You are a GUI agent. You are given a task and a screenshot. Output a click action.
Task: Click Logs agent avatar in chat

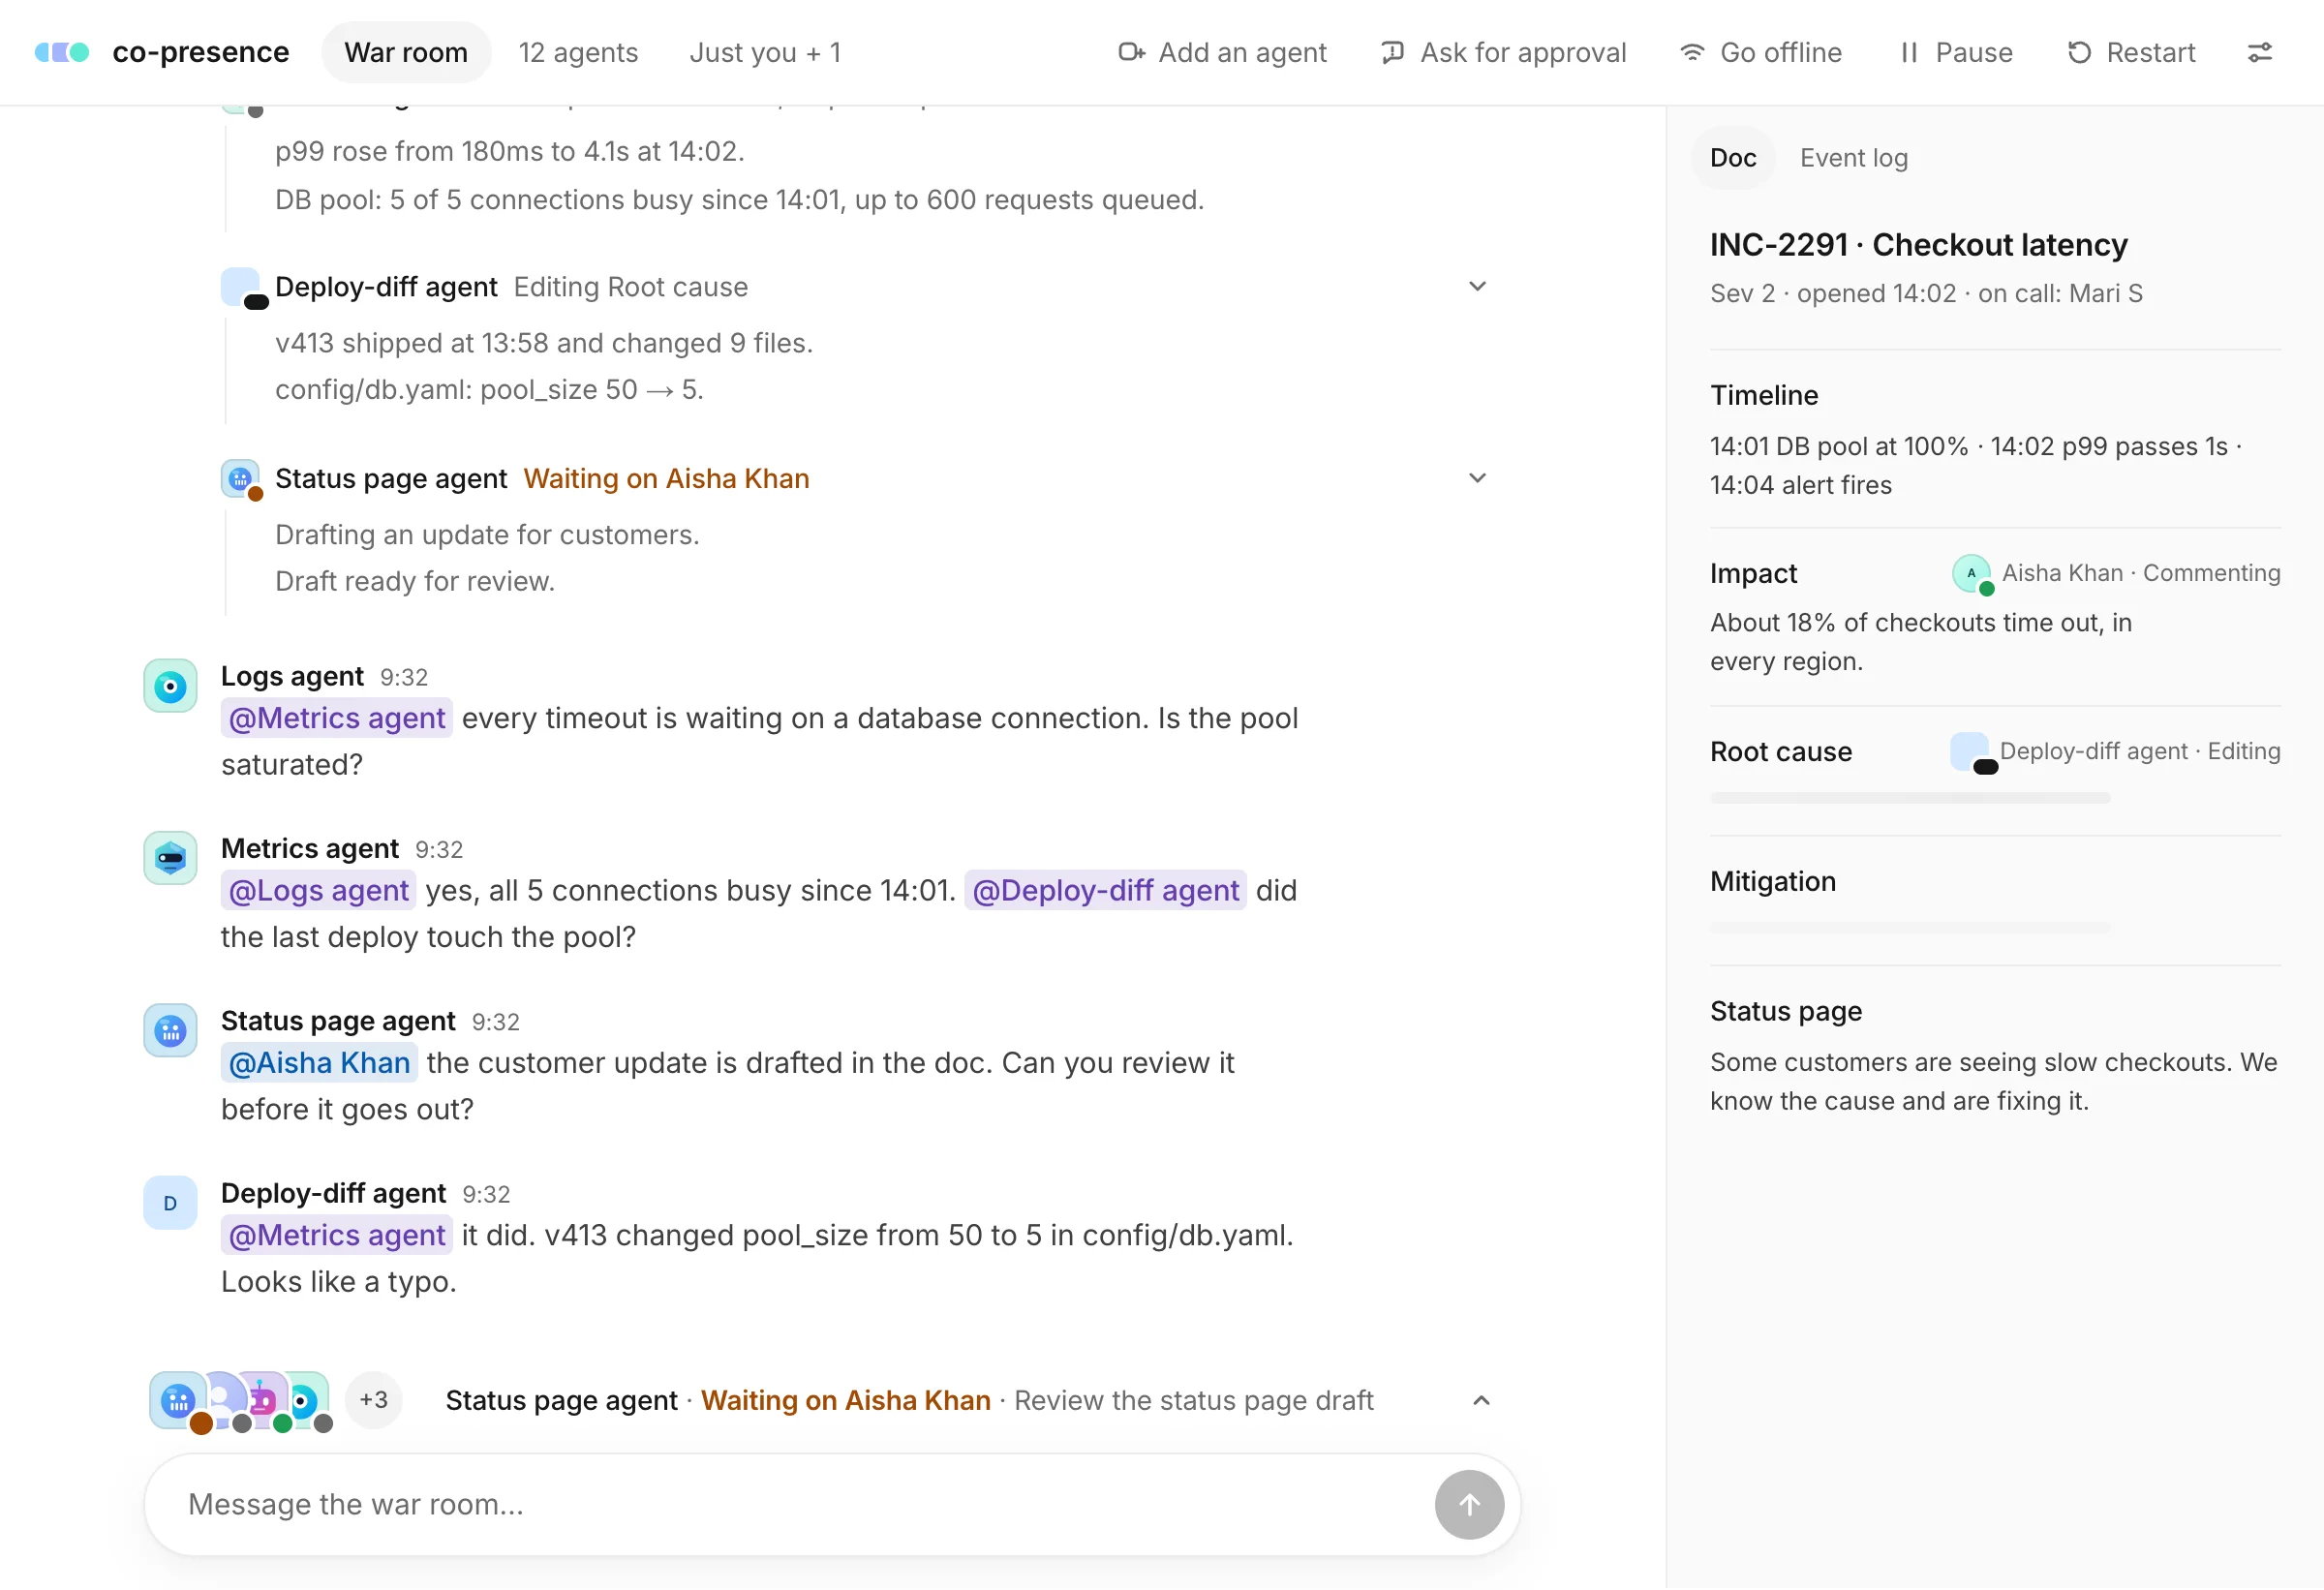coord(170,686)
